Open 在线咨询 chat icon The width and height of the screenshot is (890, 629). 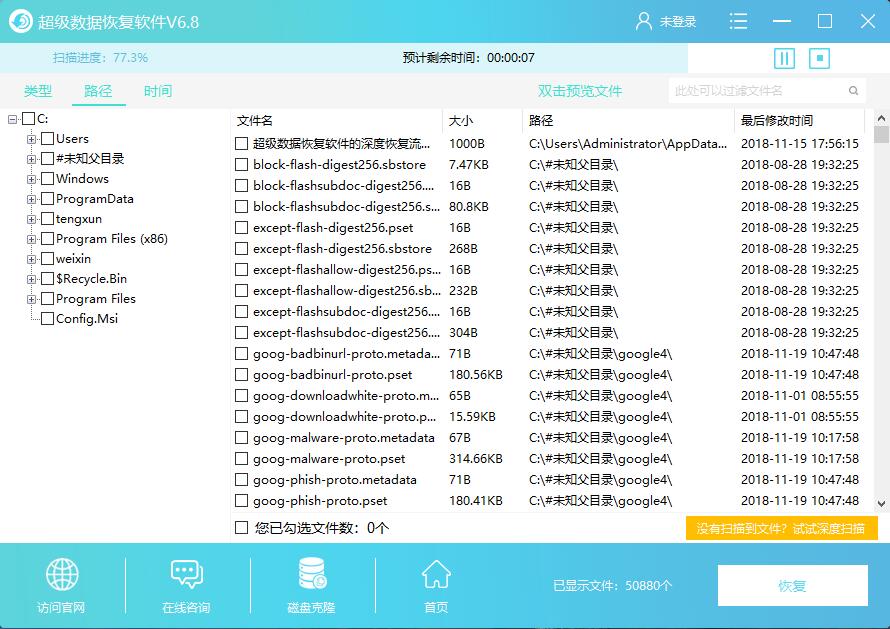(187, 574)
